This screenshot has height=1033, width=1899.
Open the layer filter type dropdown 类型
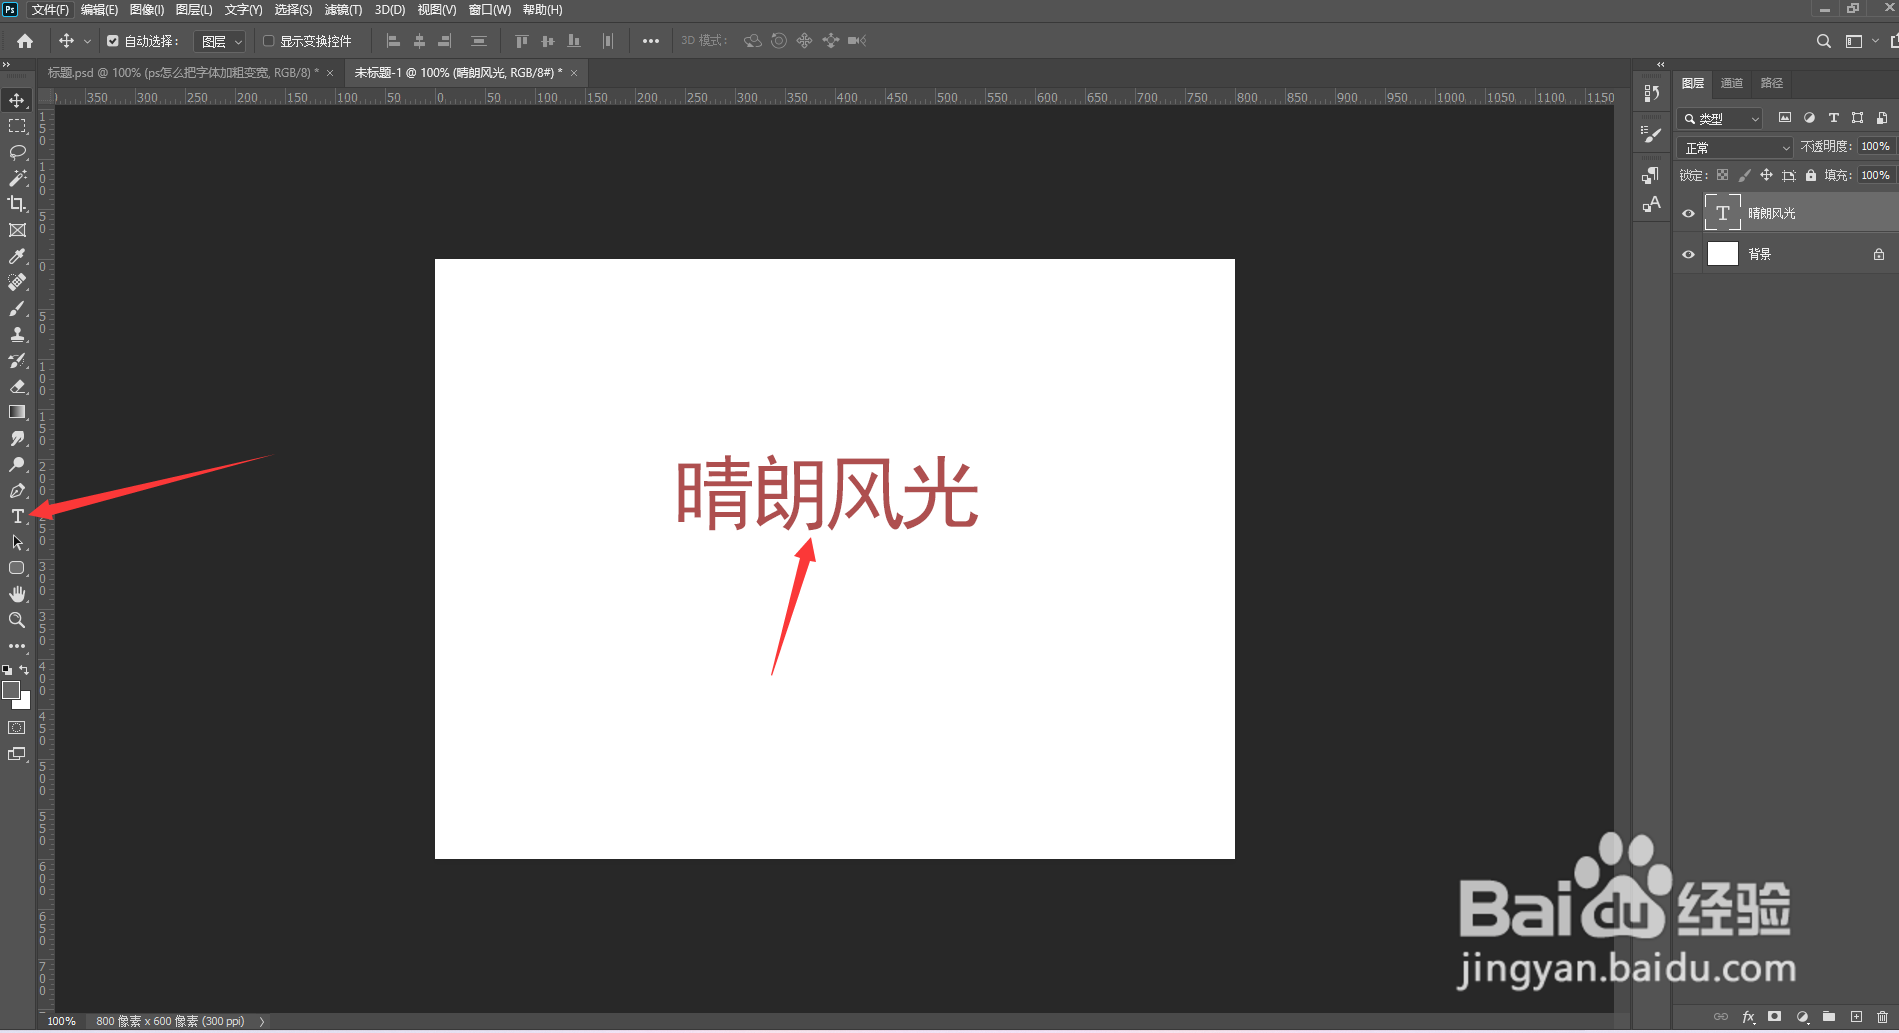1718,118
